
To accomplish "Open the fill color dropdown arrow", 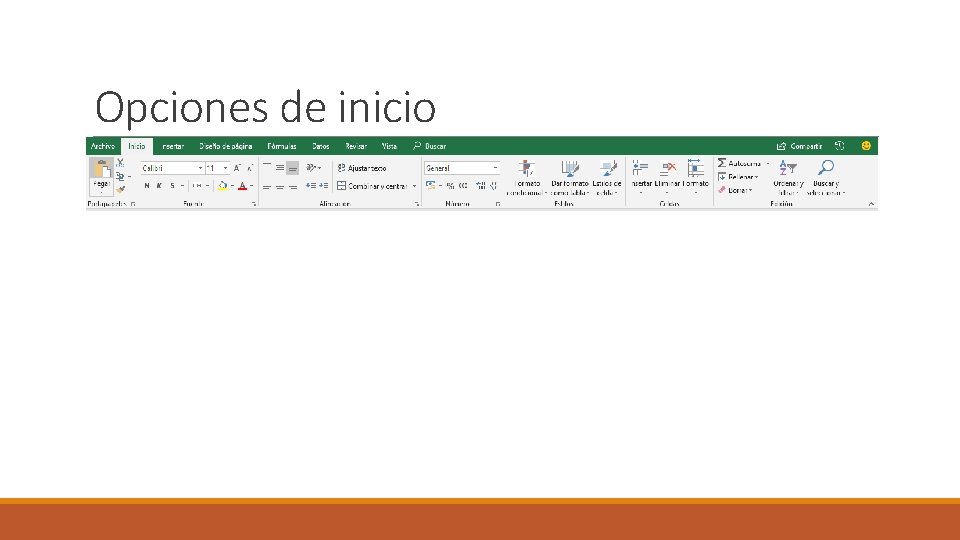I will coord(232,186).
